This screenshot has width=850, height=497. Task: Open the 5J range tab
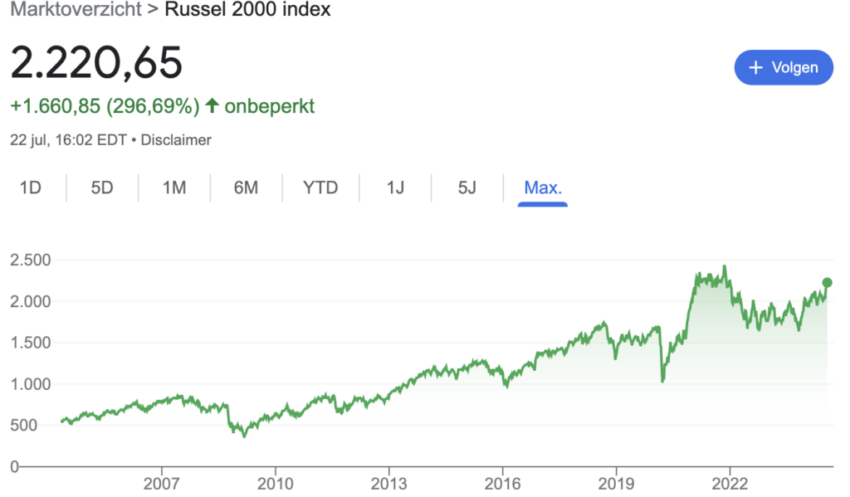467,188
